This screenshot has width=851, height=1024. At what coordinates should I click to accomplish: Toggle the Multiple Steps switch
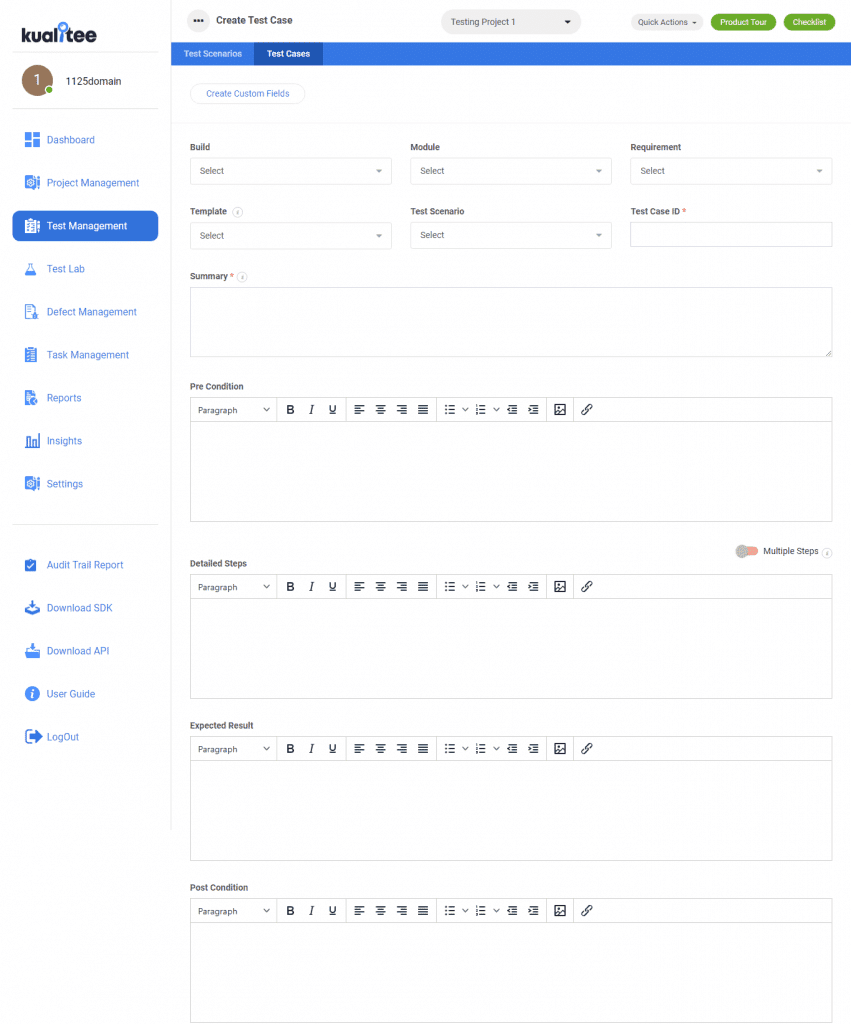(x=747, y=551)
